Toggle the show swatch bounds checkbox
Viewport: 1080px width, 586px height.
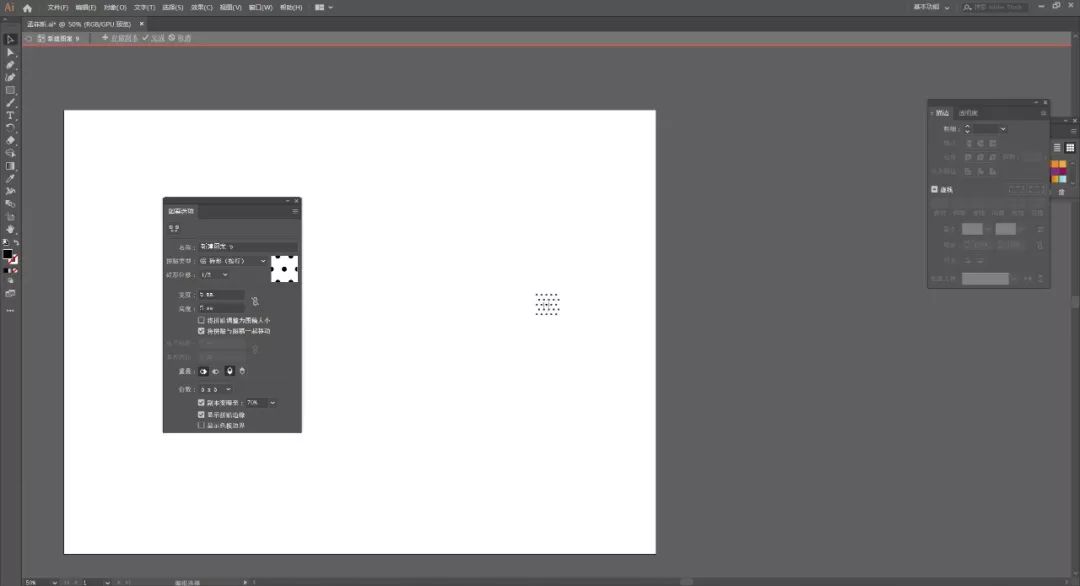201,425
